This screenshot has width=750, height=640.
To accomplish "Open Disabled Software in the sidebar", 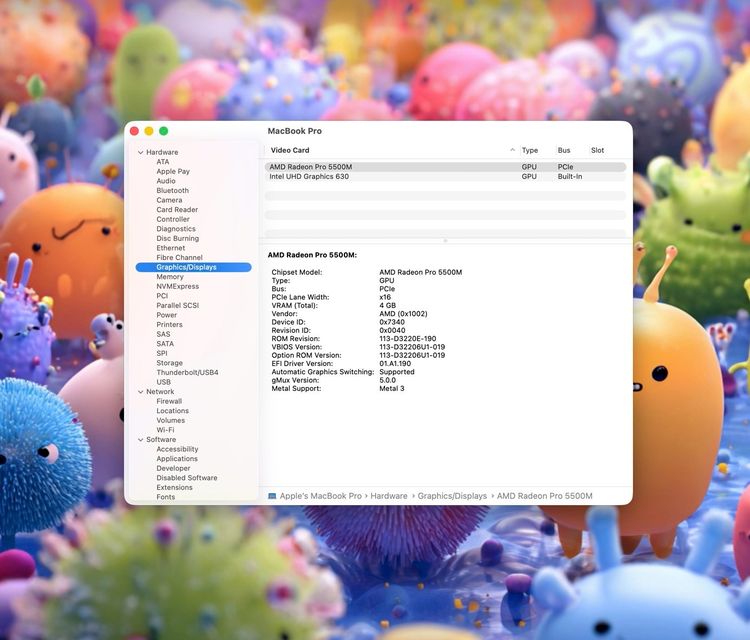I will click(x=187, y=477).
